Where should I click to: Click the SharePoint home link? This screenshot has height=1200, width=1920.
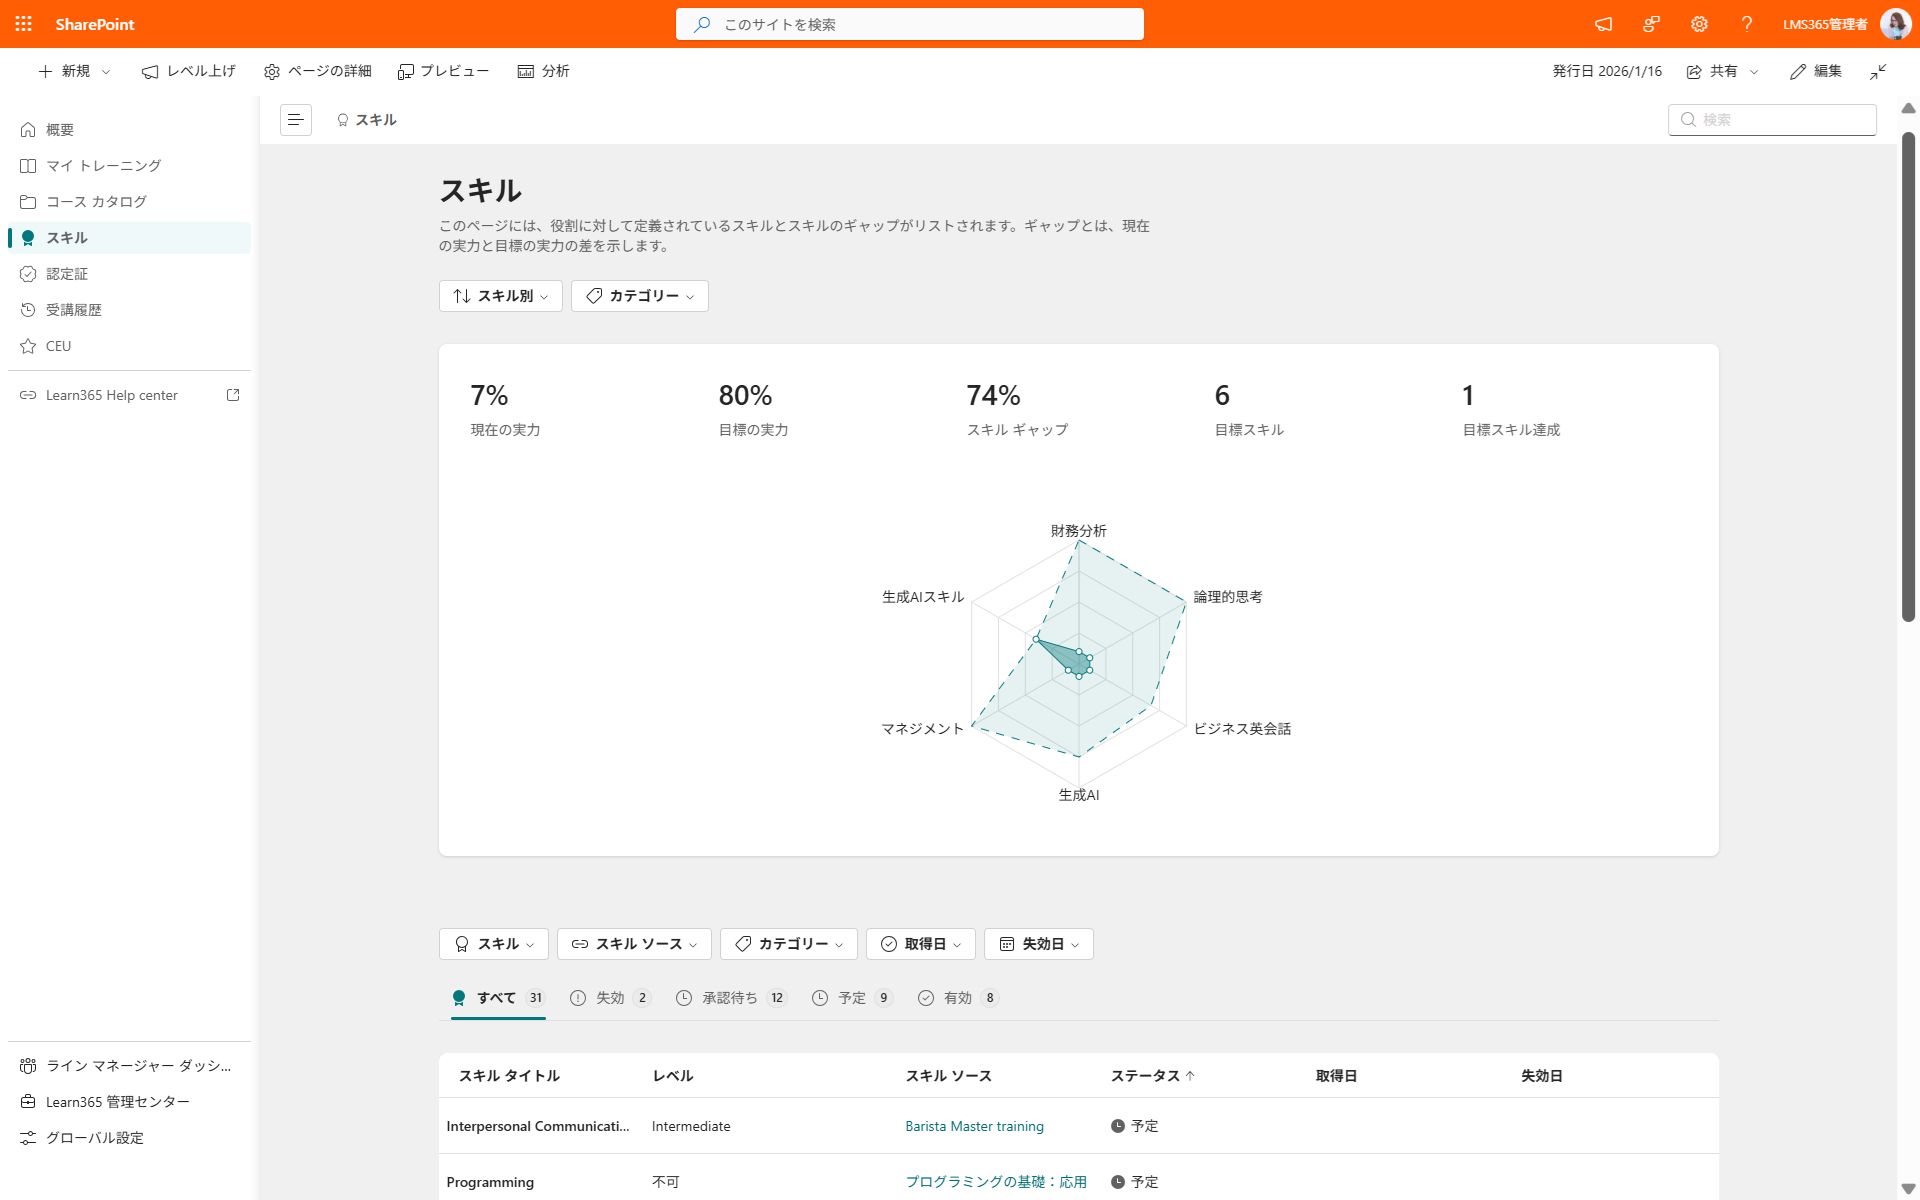coord(95,24)
